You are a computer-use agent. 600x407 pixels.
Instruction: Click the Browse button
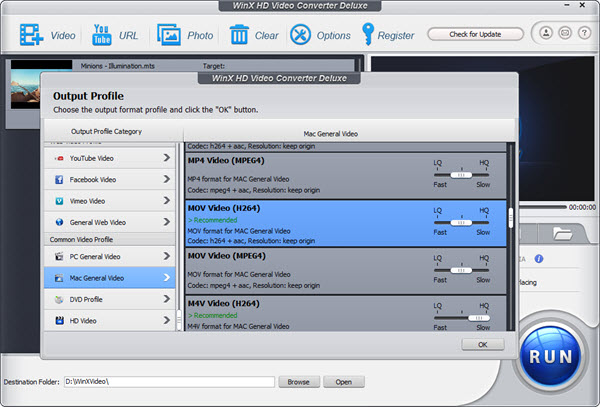(299, 382)
